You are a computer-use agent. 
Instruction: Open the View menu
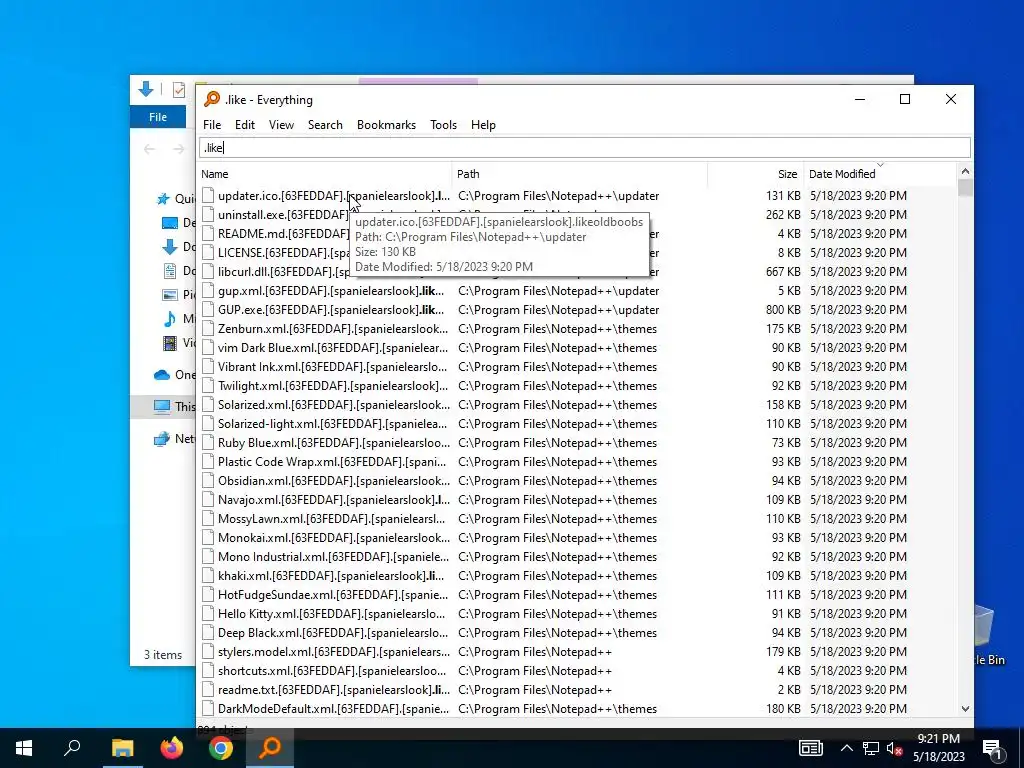(x=281, y=125)
